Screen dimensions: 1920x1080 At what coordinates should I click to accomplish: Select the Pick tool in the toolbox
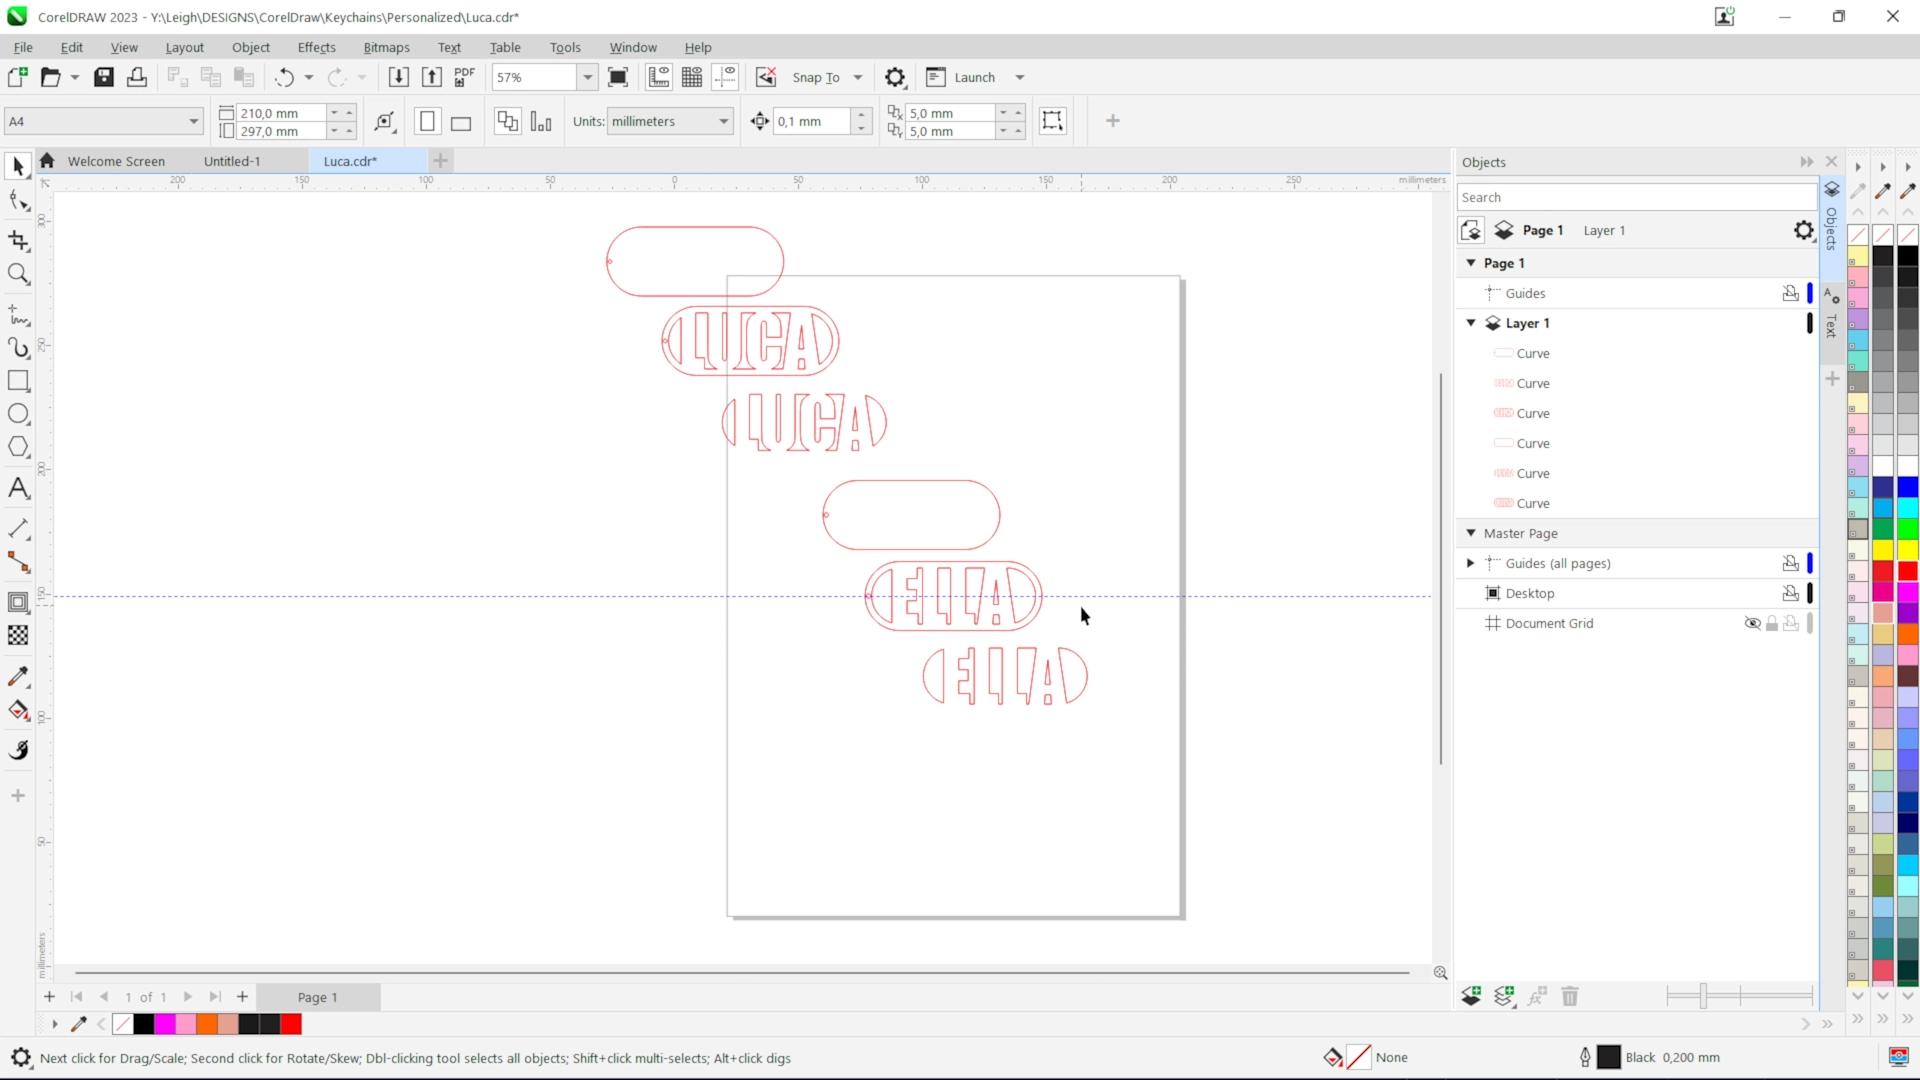point(18,167)
